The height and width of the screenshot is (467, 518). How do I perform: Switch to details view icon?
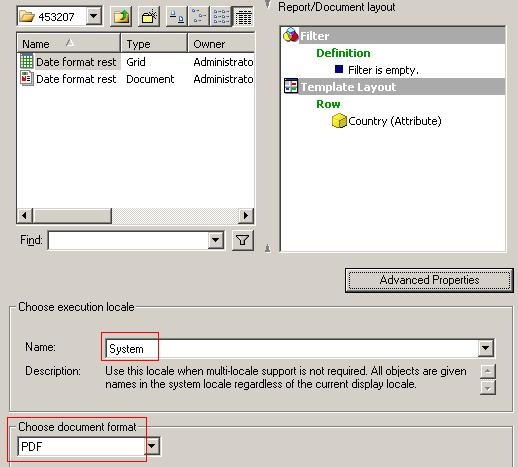click(x=243, y=17)
